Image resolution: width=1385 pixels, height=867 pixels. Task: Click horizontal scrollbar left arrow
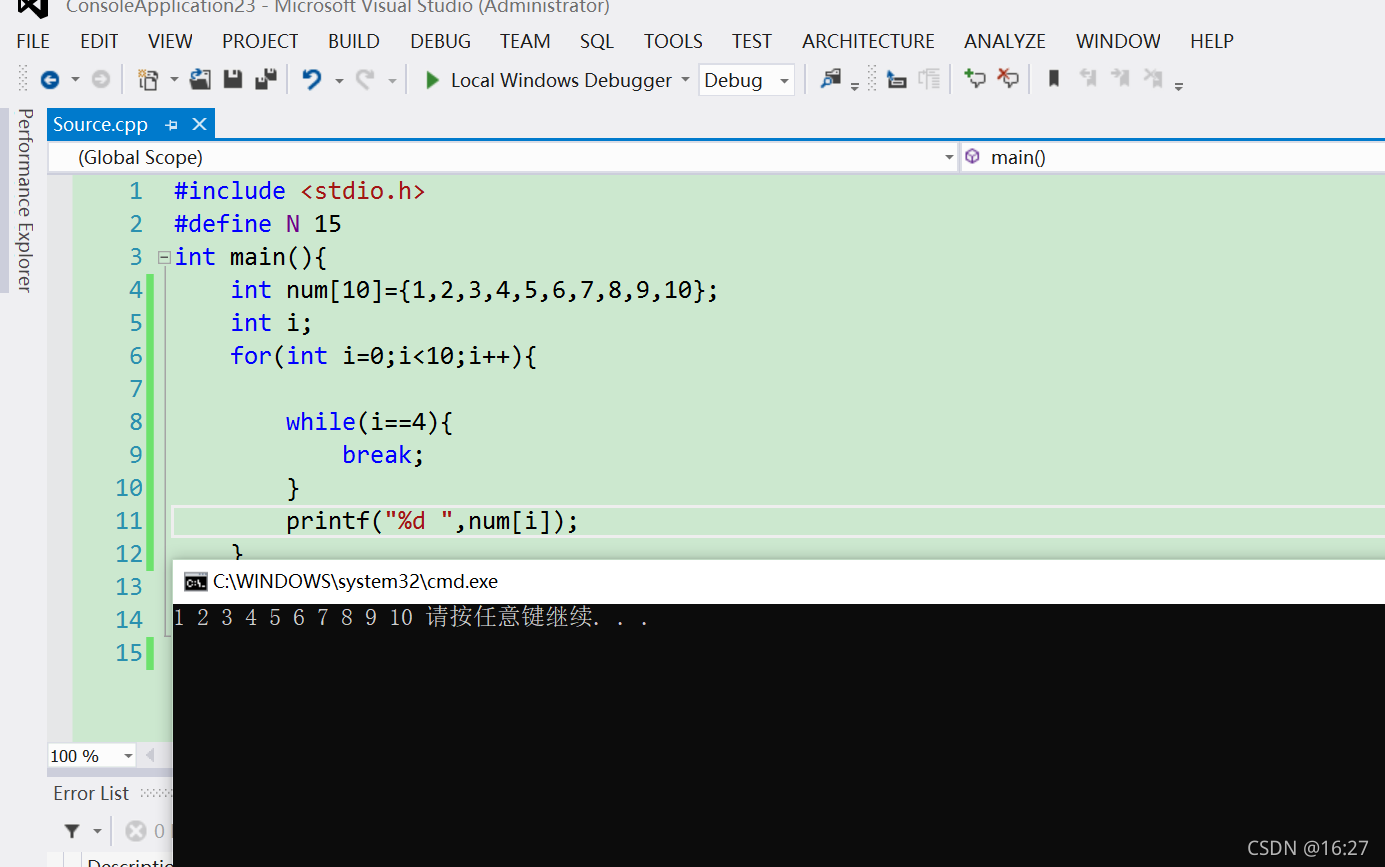point(150,755)
